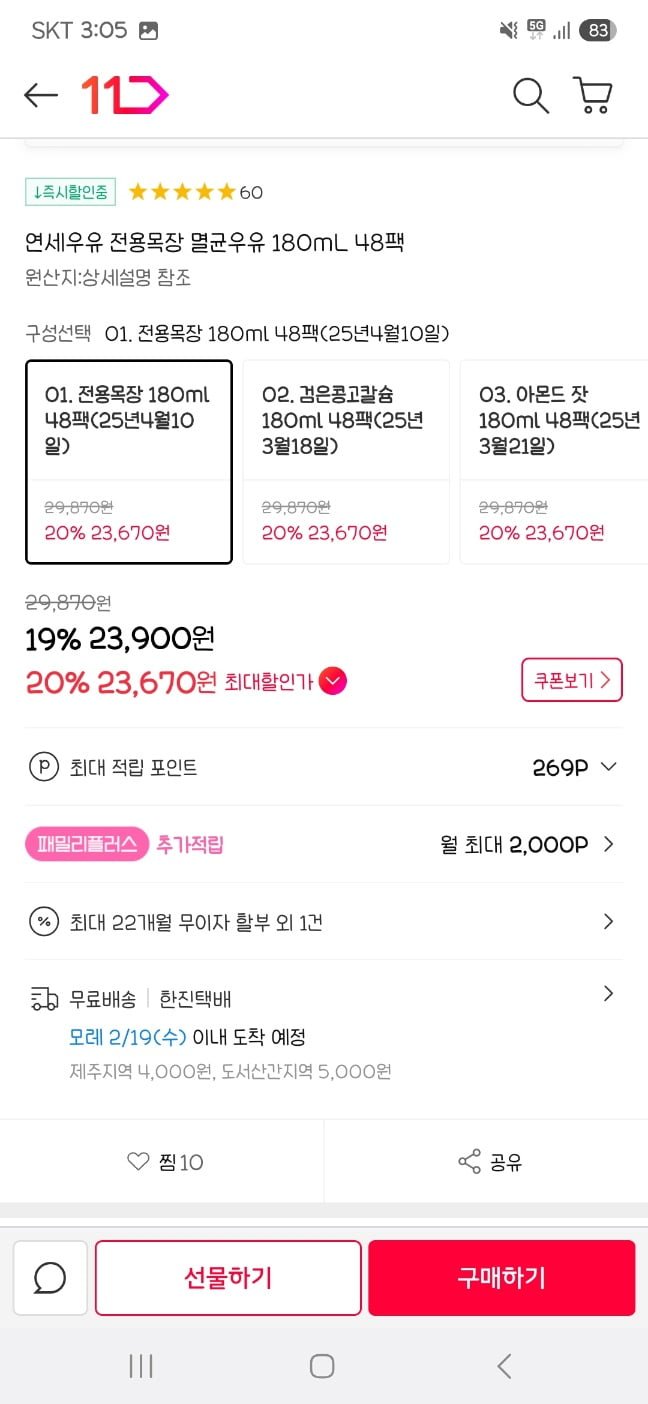
Task: Open Android recent apps button
Action: 141,1366
